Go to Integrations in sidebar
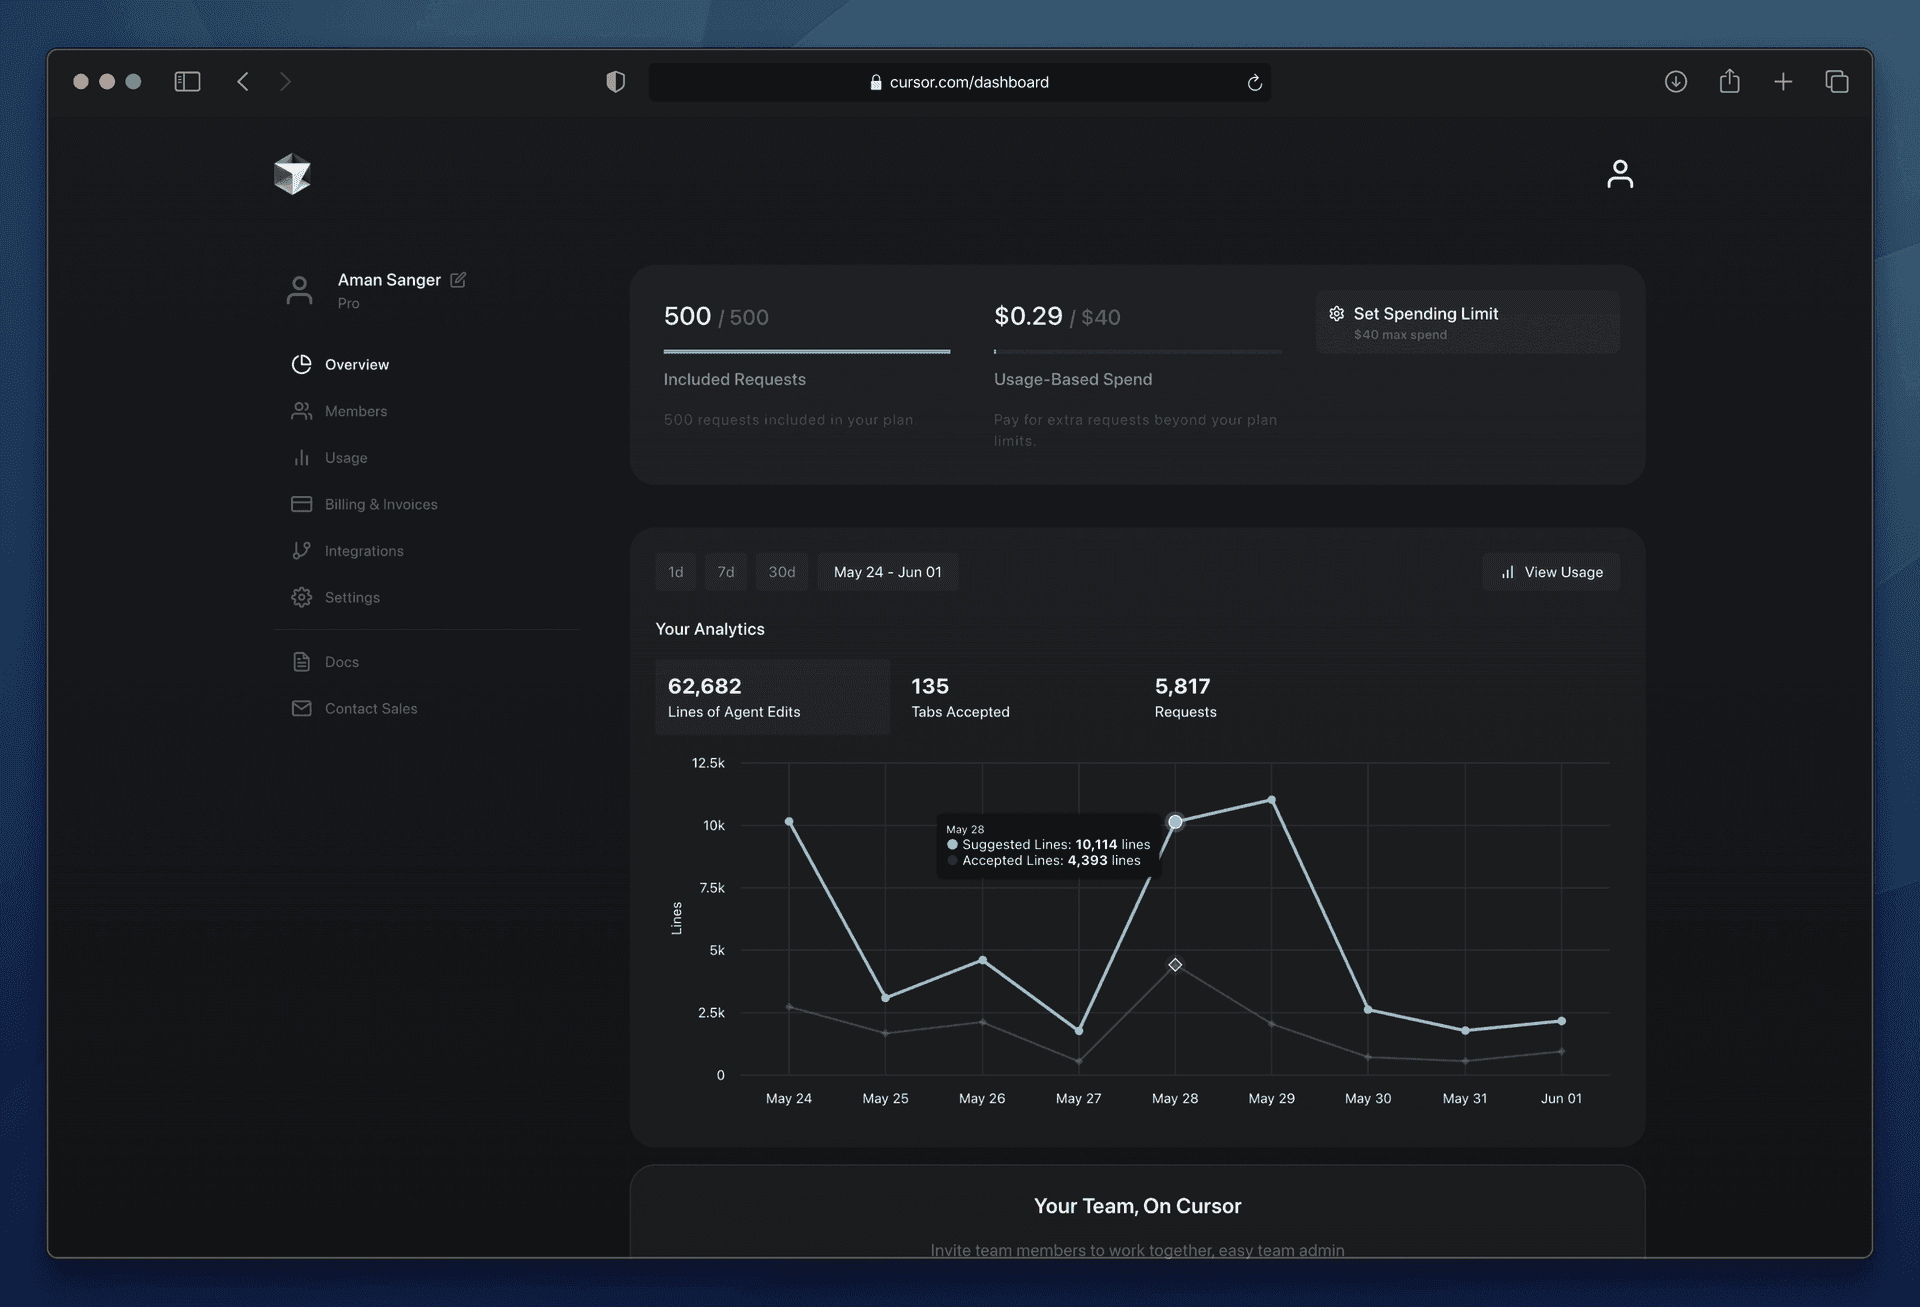 [363, 551]
